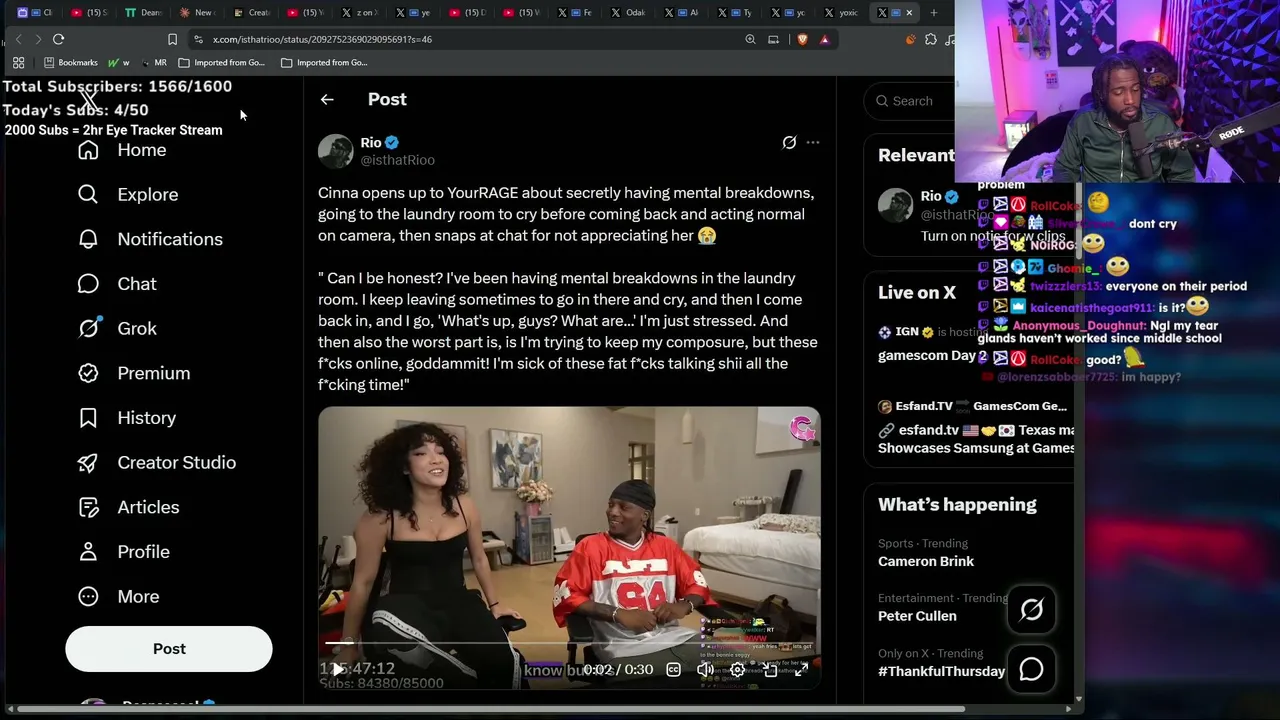Switch to the 'Deans' browser tab
This screenshot has height=720, width=1280.
click(143, 13)
